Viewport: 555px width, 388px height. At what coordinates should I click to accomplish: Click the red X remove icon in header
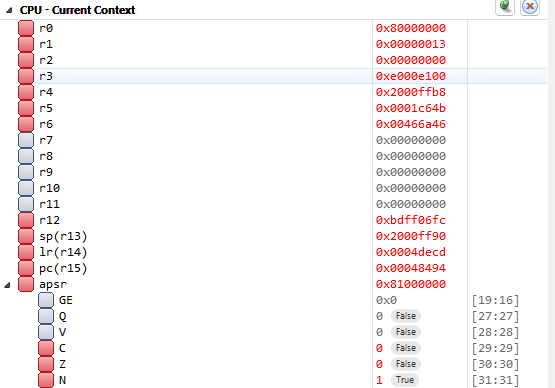tap(530, 6)
